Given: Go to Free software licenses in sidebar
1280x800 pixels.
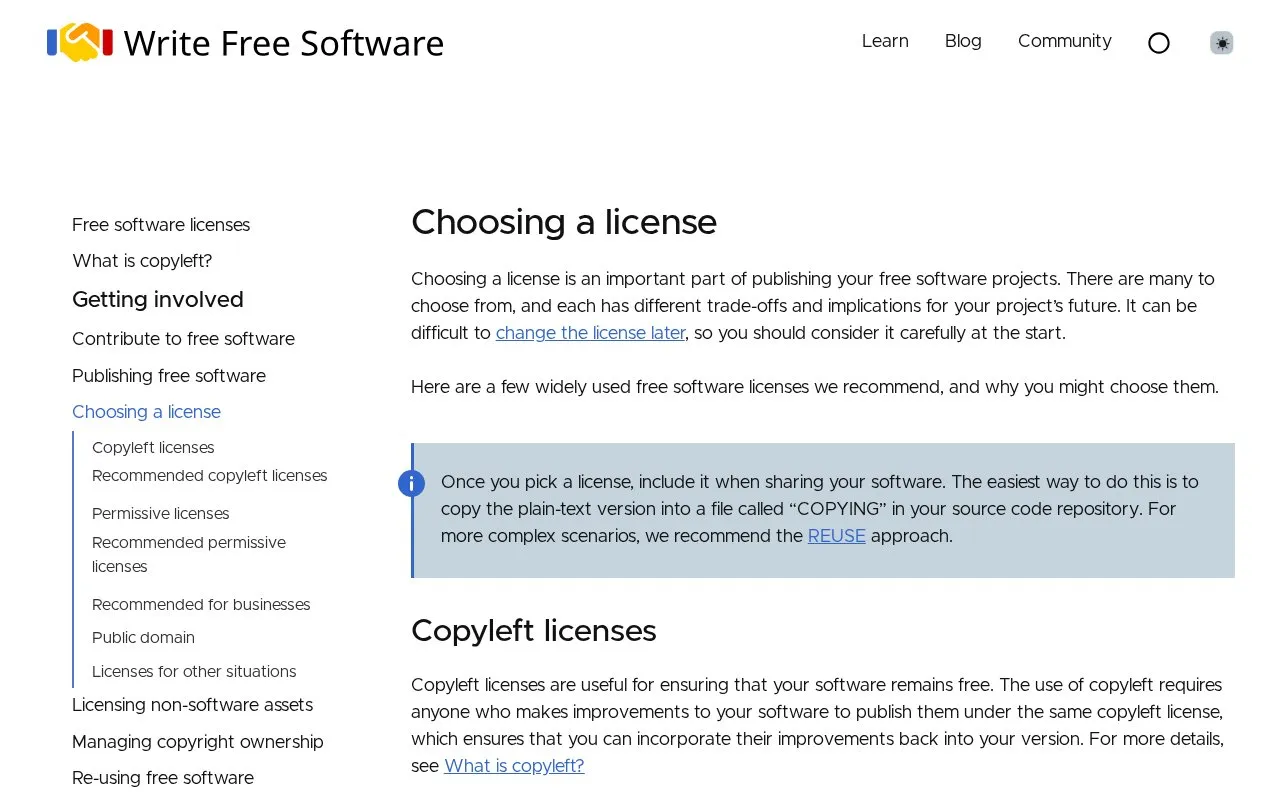Looking at the screenshot, I should point(161,225).
